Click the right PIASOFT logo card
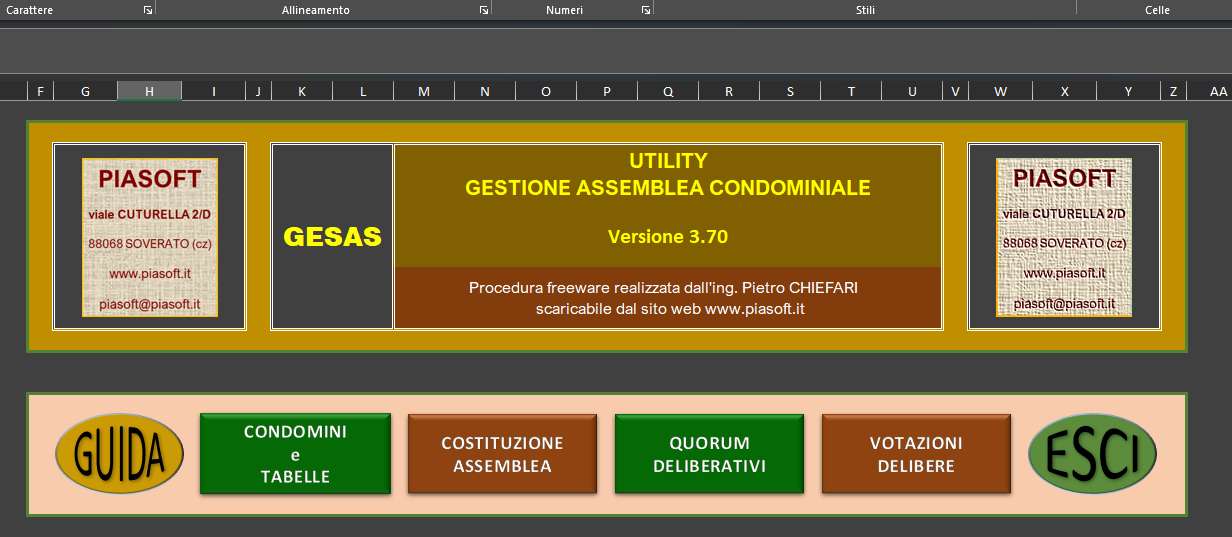Image resolution: width=1232 pixels, height=537 pixels. 1064,237
